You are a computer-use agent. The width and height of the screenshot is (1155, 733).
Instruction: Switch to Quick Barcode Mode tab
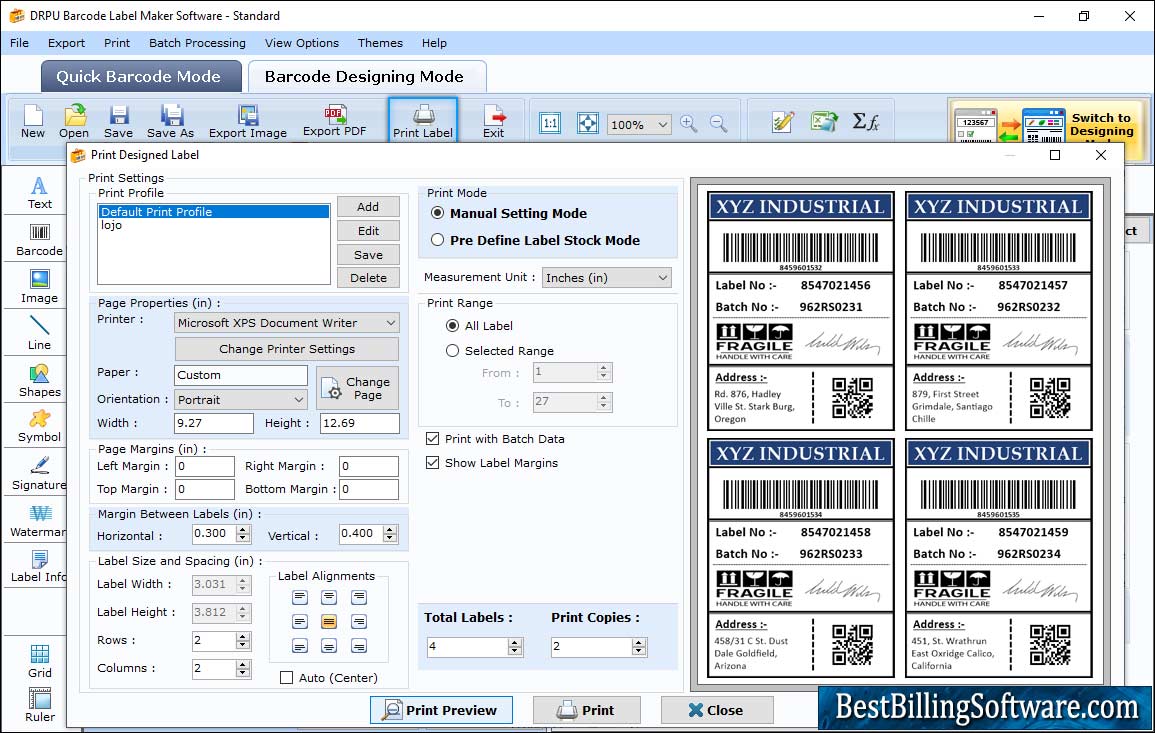pos(139,77)
